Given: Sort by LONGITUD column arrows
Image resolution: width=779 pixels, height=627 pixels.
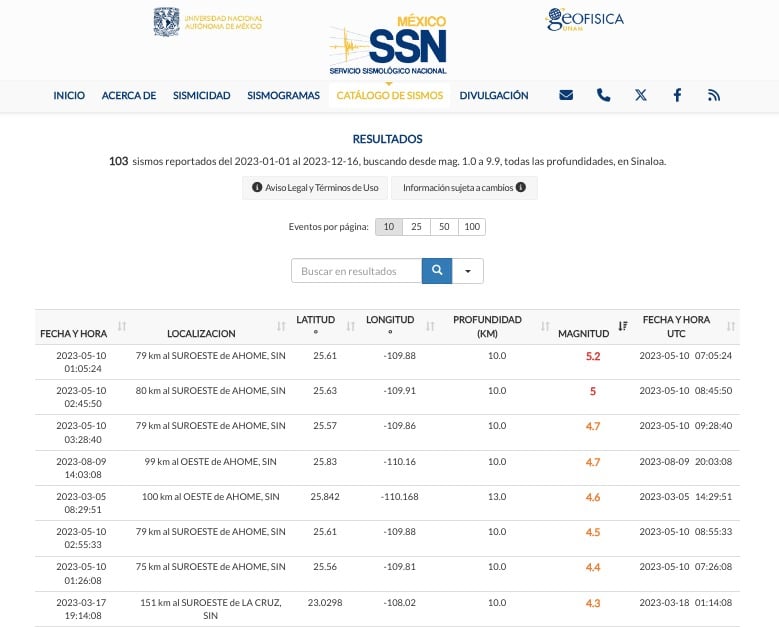Looking at the screenshot, I should tap(430, 326).
